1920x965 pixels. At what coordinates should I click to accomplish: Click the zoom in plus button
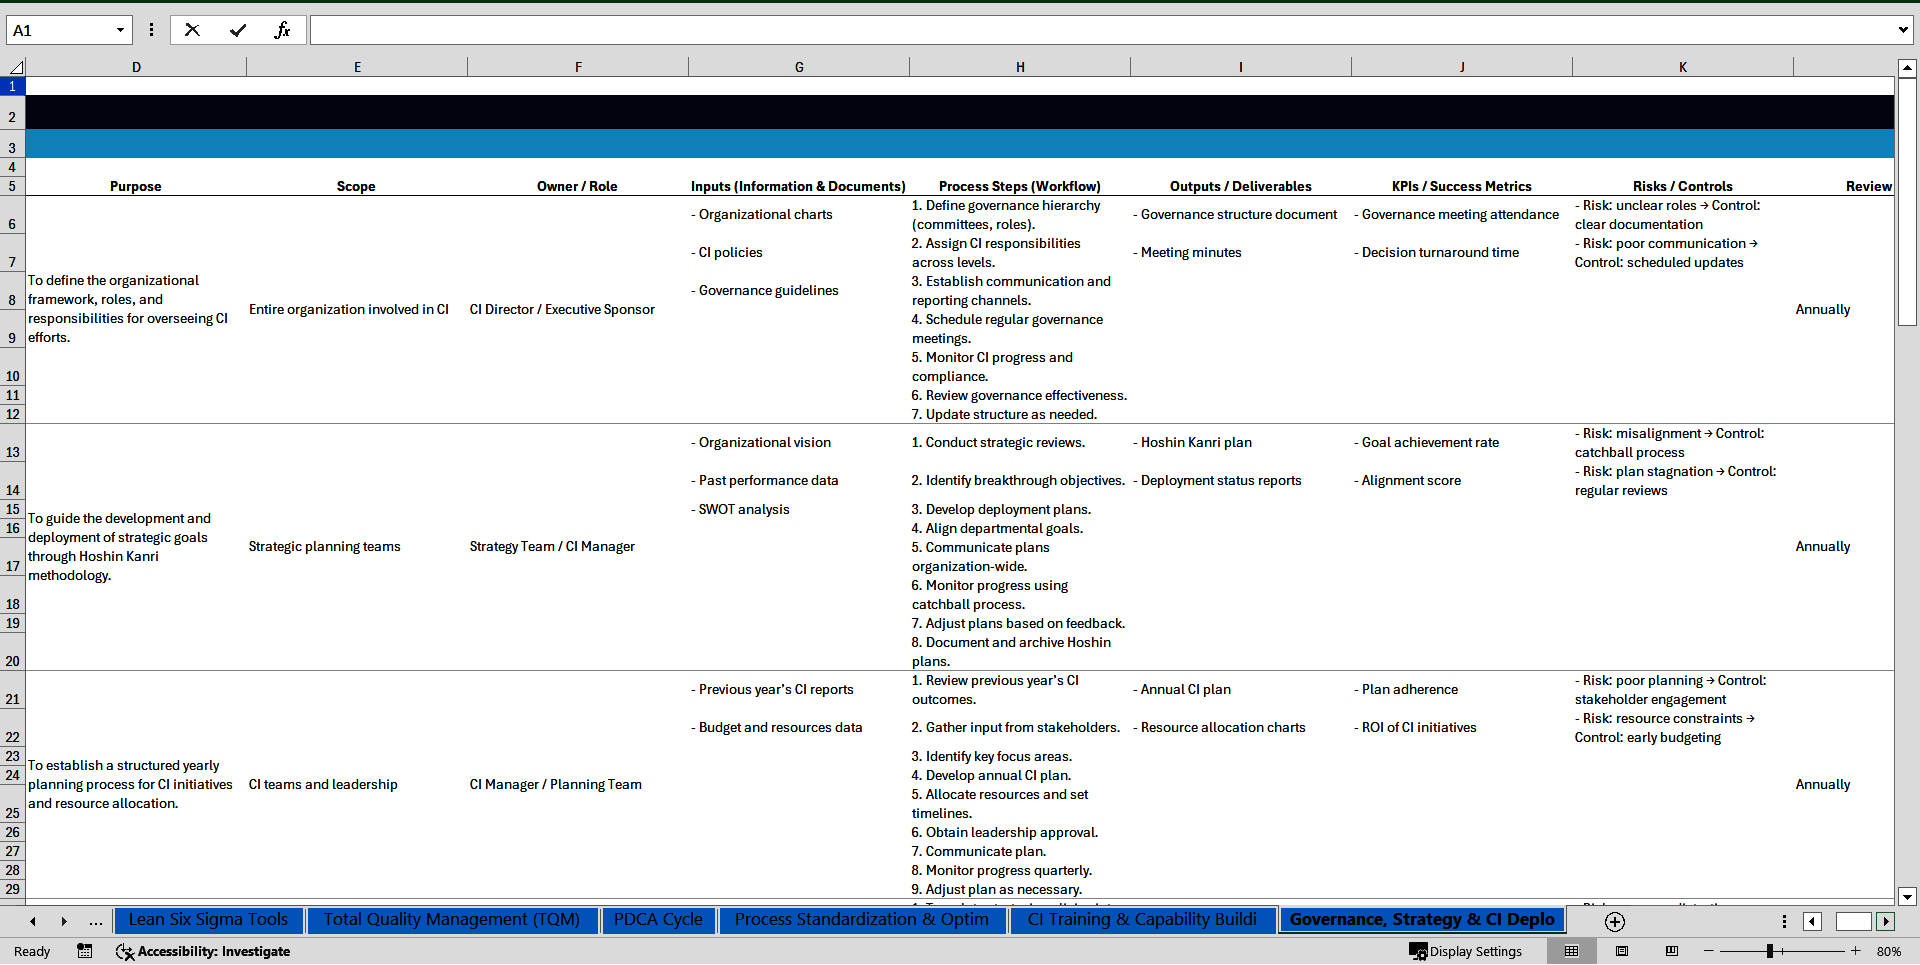(1856, 951)
